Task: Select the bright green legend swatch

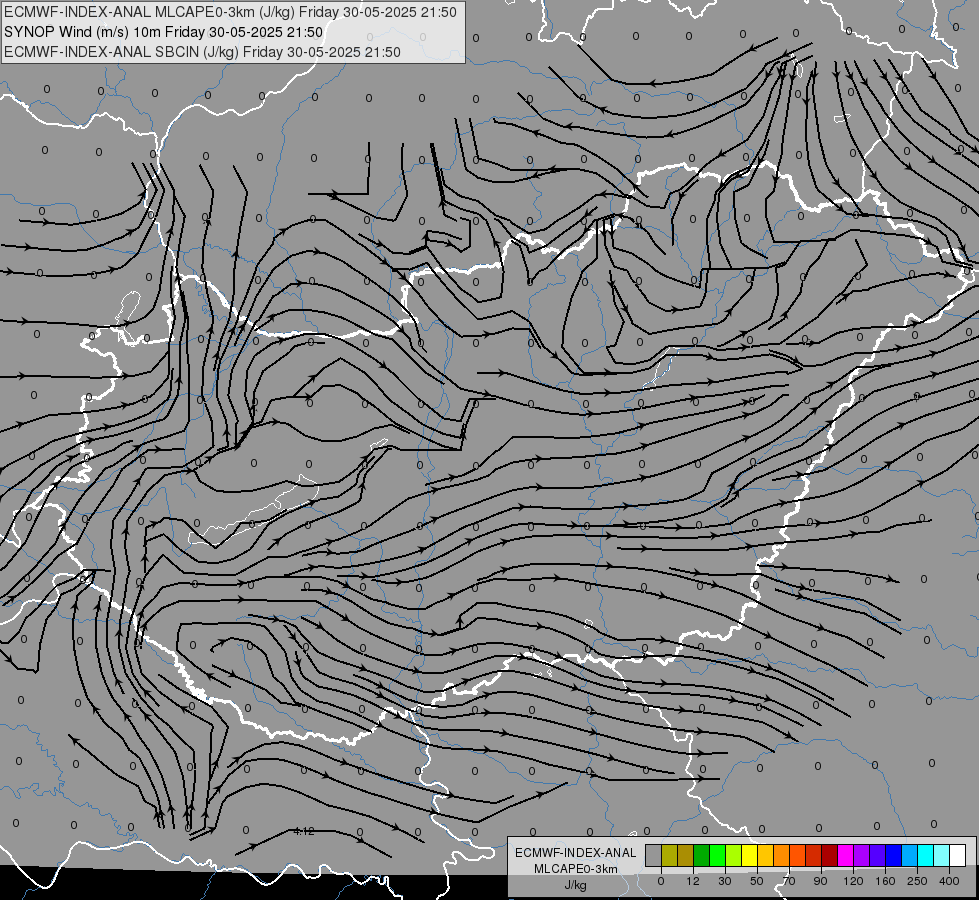Action: [717, 855]
